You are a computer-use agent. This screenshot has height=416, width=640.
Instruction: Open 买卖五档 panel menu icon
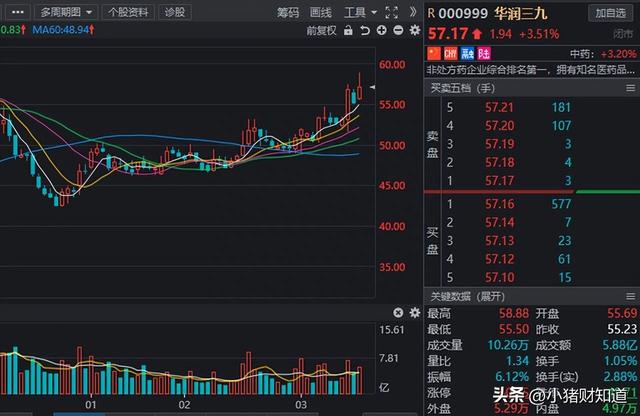click(x=630, y=88)
